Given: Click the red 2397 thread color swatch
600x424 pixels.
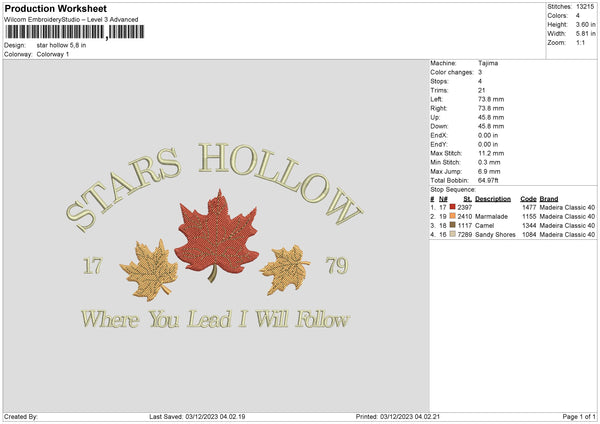Looking at the screenshot, I should (x=452, y=207).
